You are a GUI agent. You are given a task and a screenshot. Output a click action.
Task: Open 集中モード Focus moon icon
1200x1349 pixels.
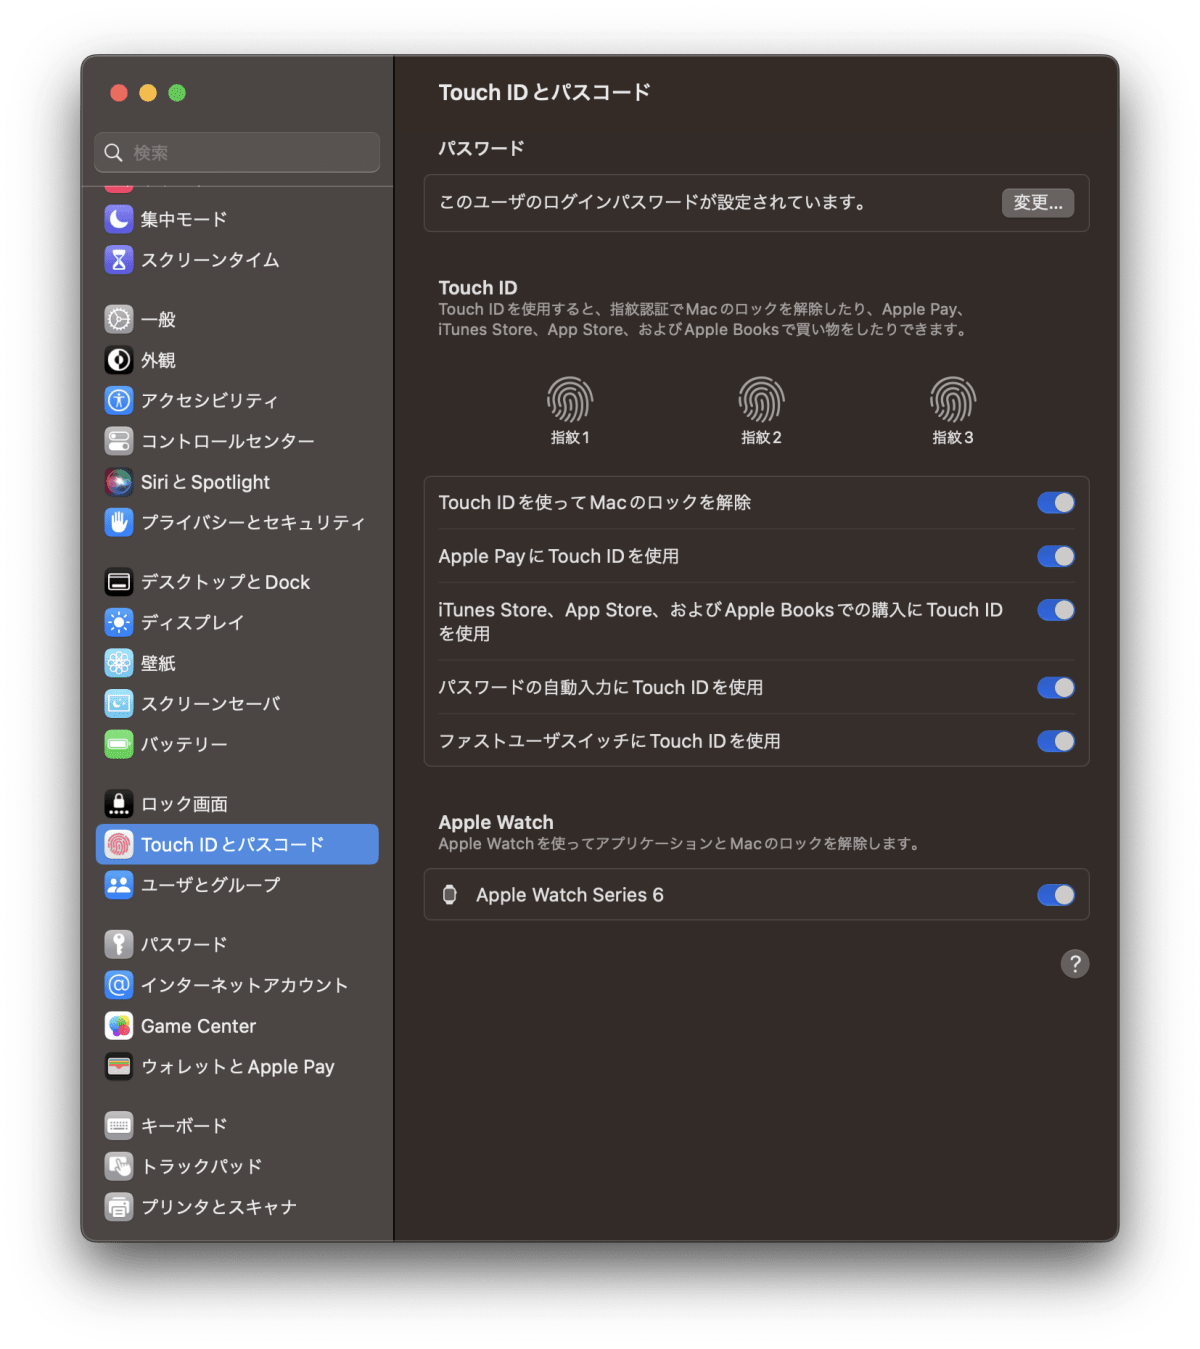click(x=119, y=219)
